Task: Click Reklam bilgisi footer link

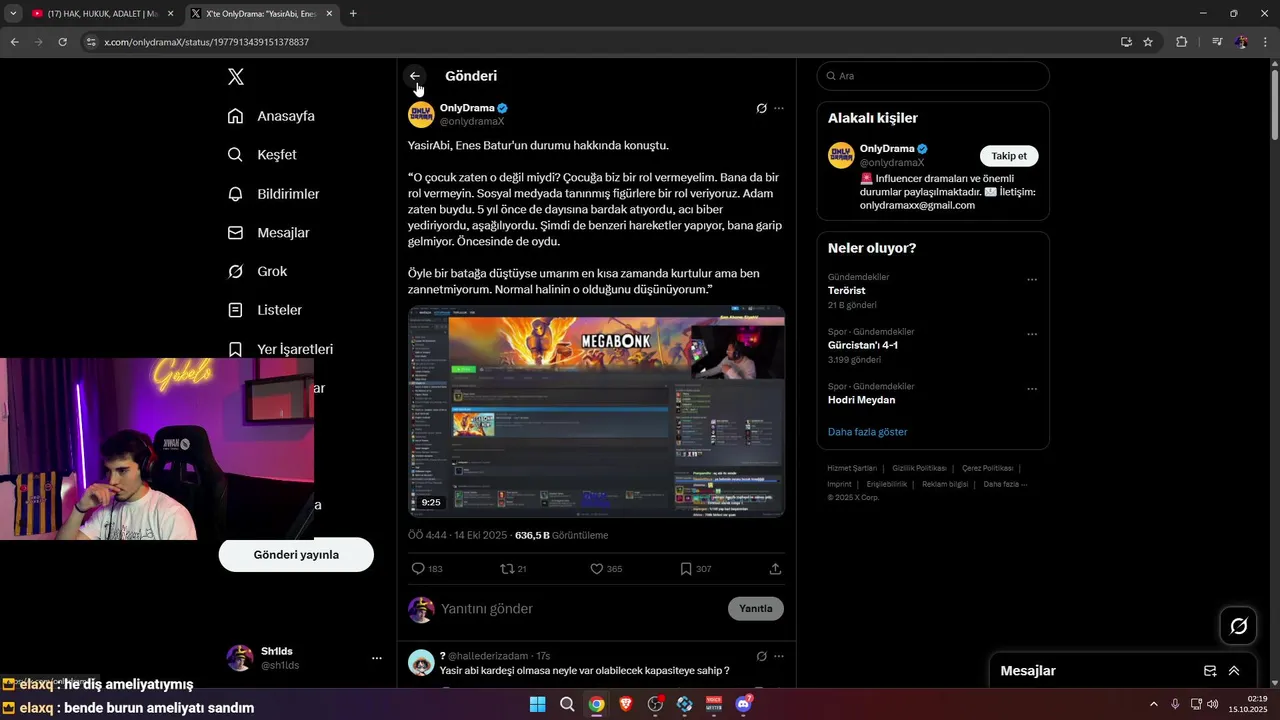Action: point(945,484)
